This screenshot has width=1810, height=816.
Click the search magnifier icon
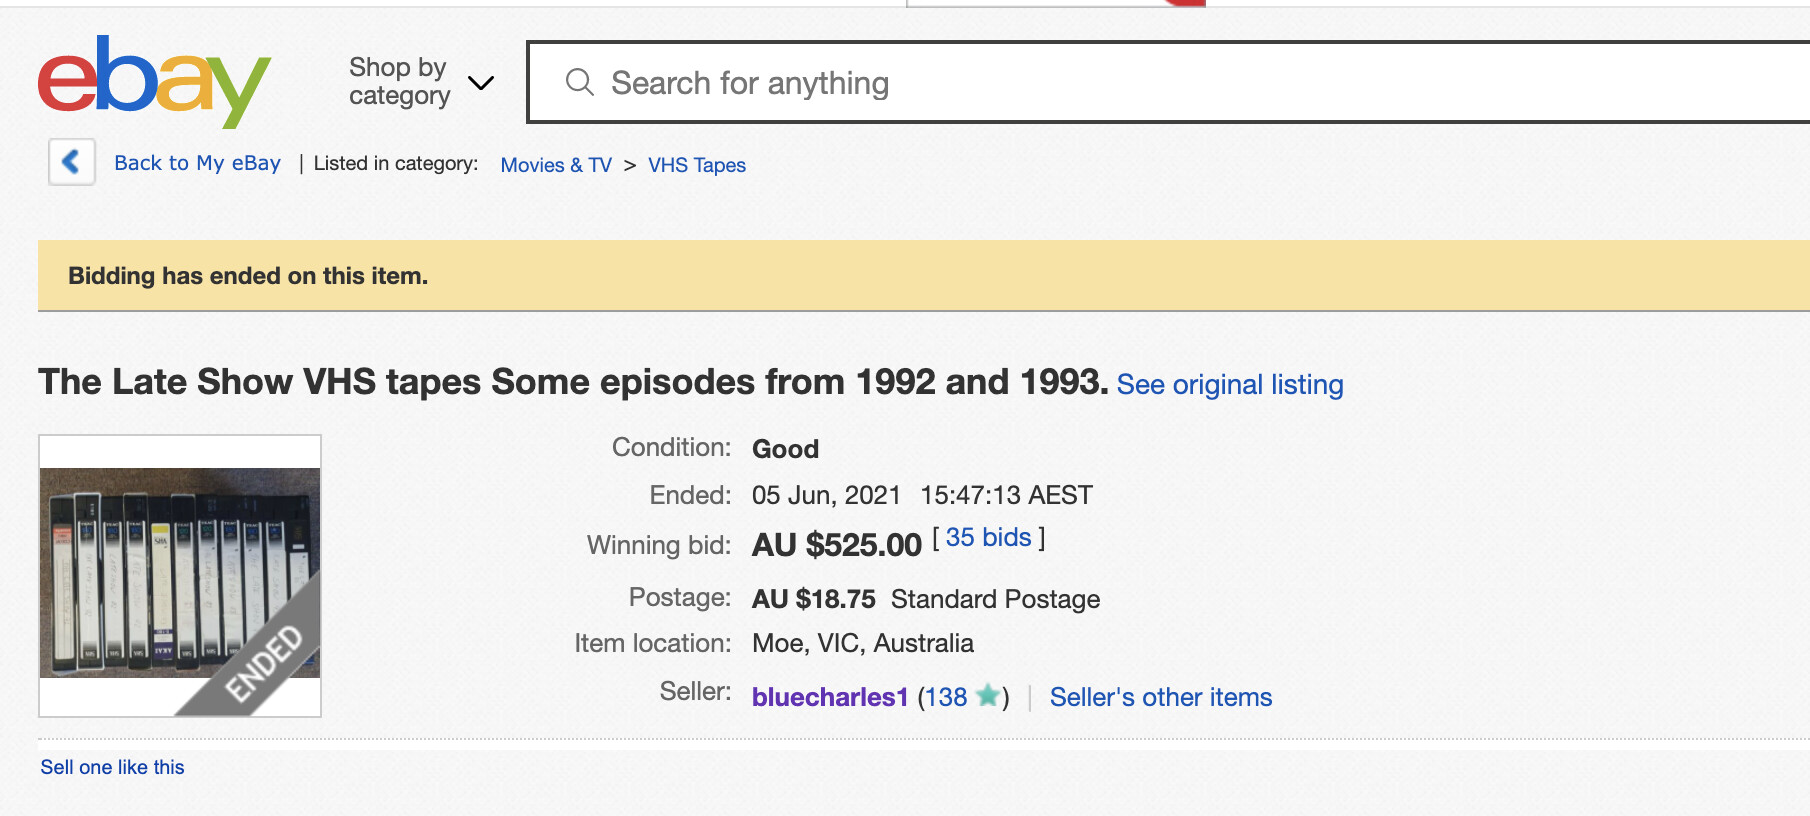click(579, 82)
